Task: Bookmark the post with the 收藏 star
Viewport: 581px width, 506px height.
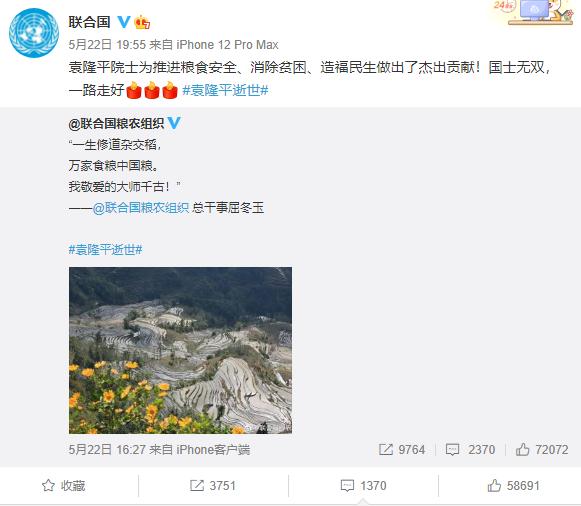Action: (63, 486)
